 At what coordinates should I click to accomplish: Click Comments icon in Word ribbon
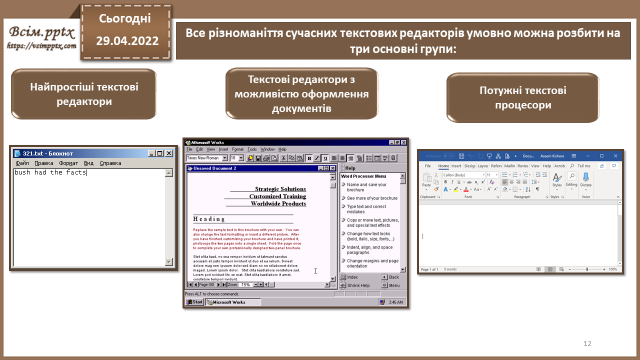[614, 166]
